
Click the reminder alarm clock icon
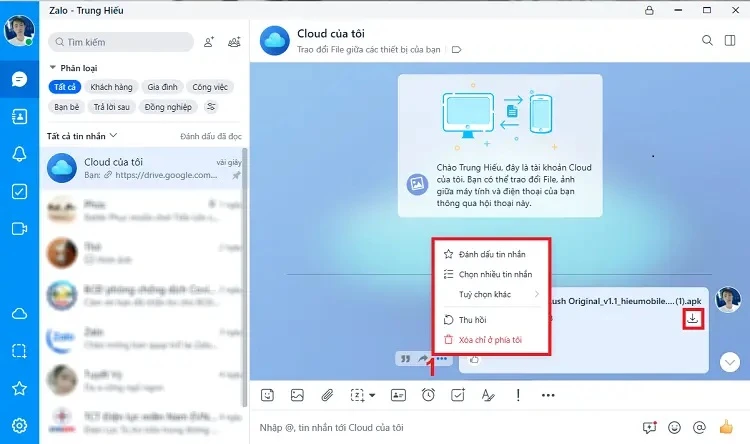[x=428, y=395]
